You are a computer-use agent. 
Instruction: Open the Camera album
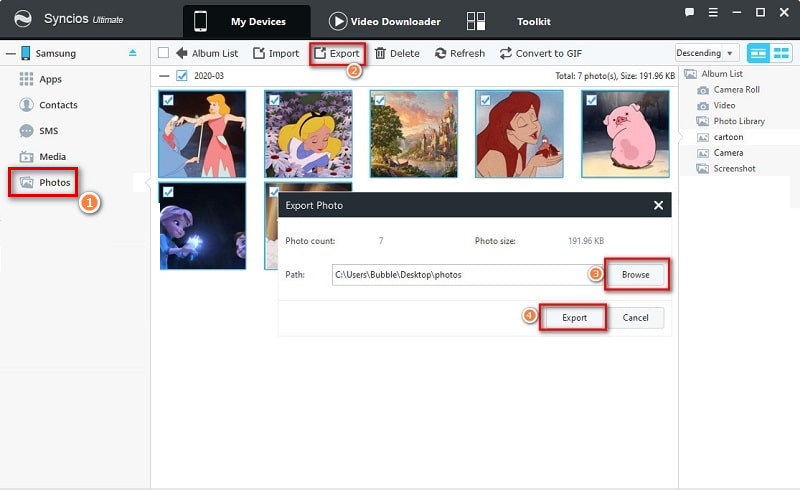(x=720, y=153)
